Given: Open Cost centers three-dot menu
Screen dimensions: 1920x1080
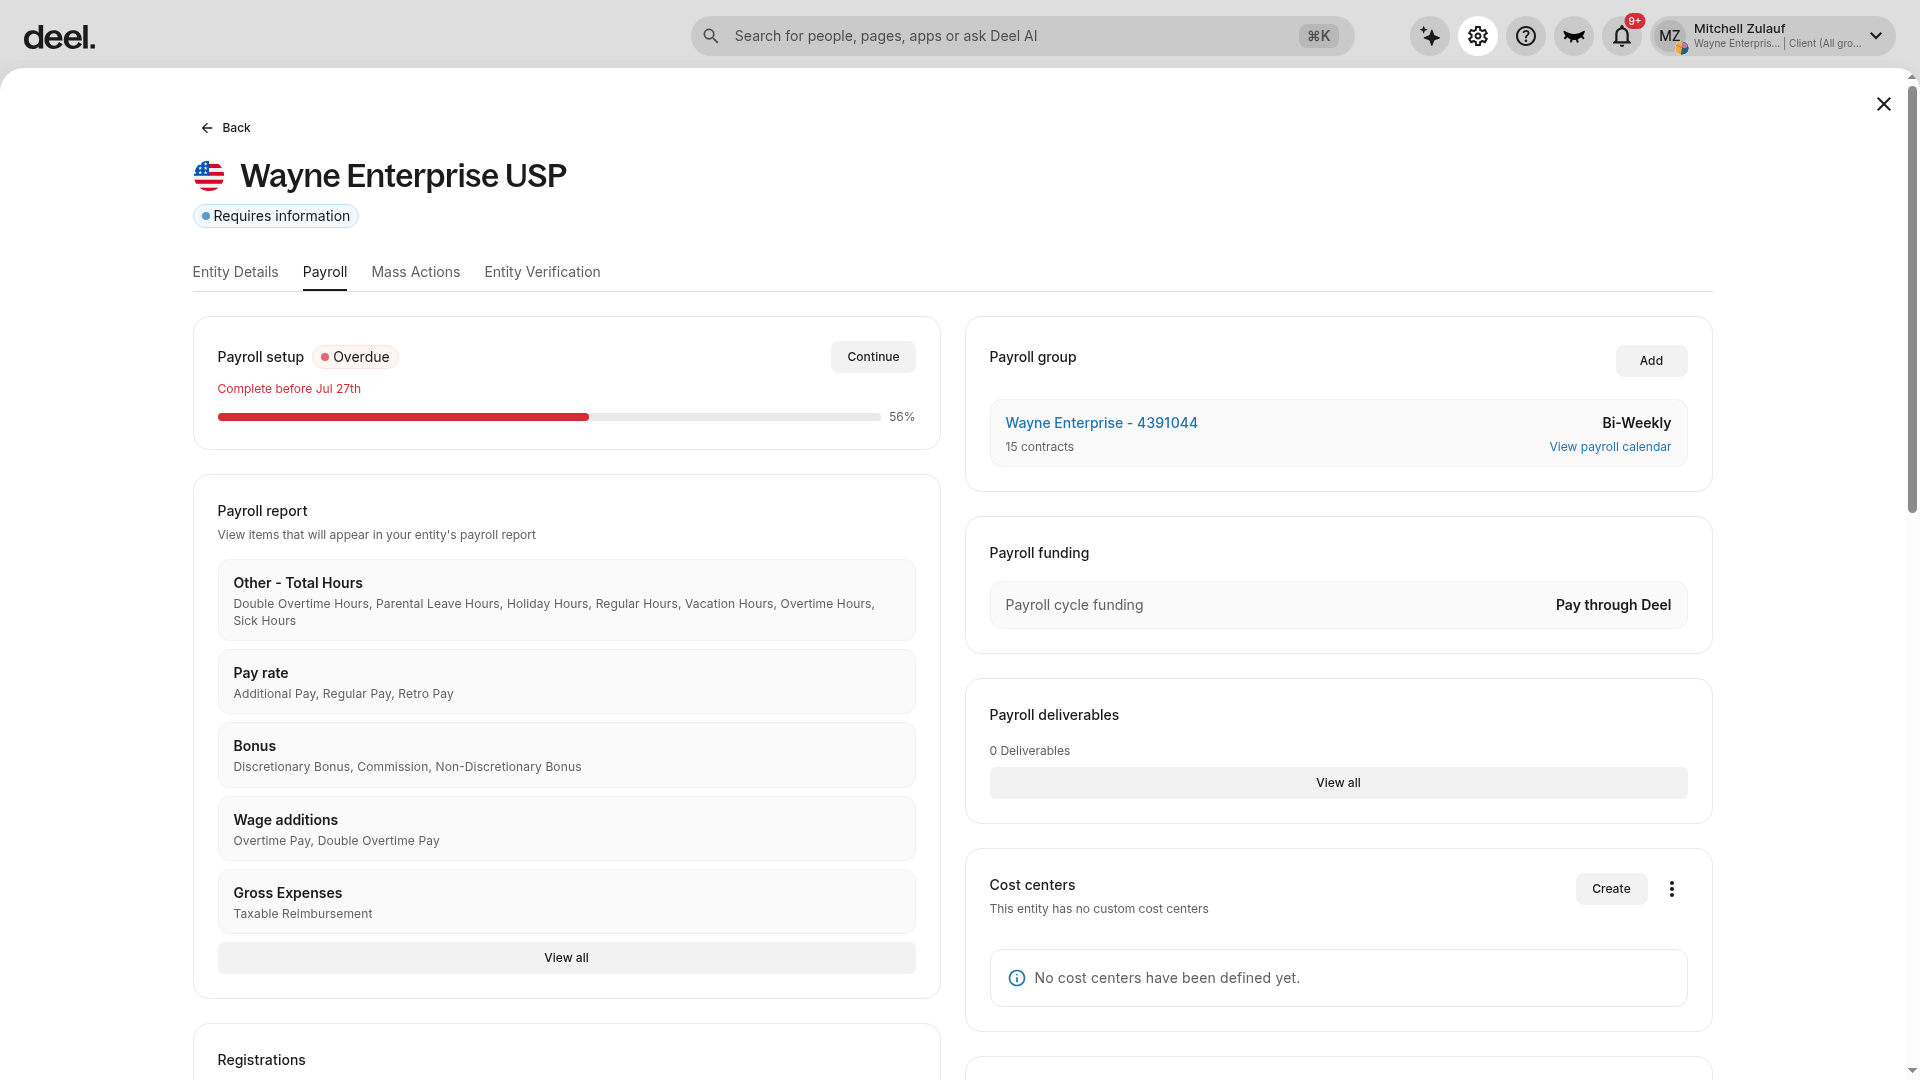Looking at the screenshot, I should [x=1672, y=889].
